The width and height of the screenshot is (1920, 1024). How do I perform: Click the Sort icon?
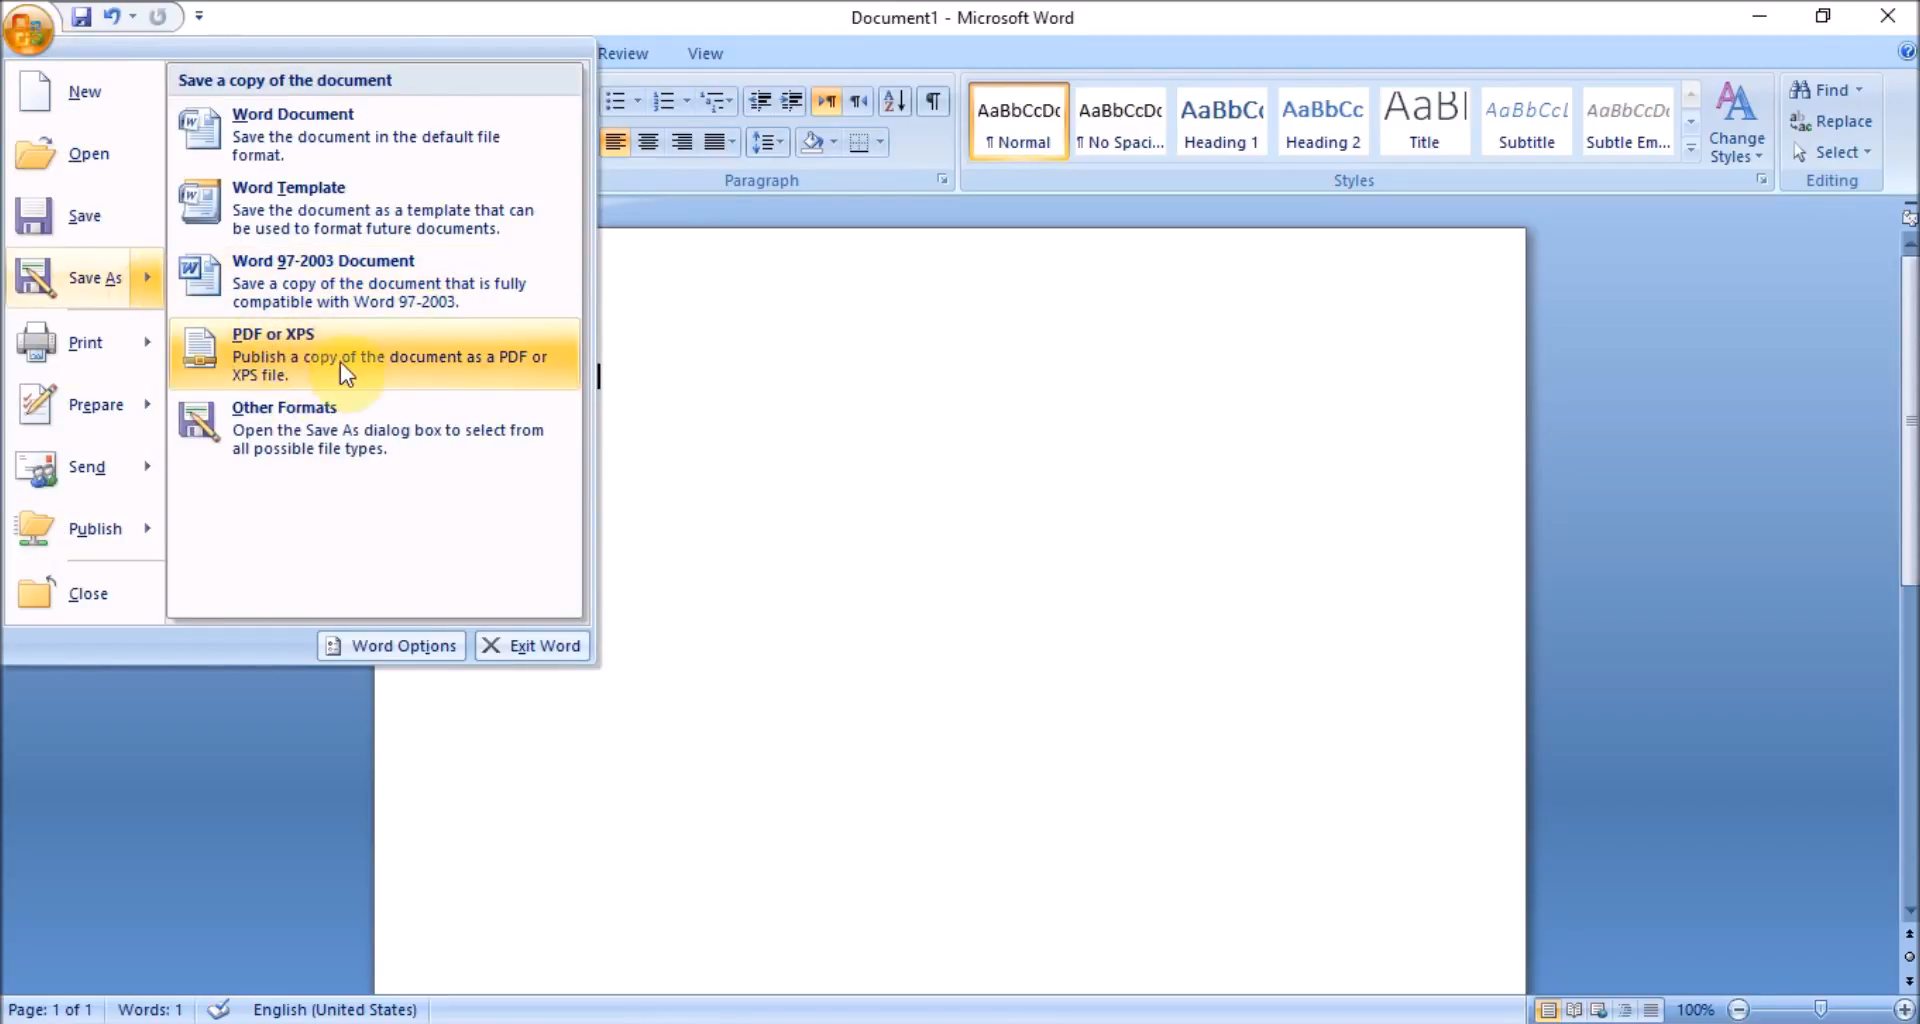pos(895,101)
